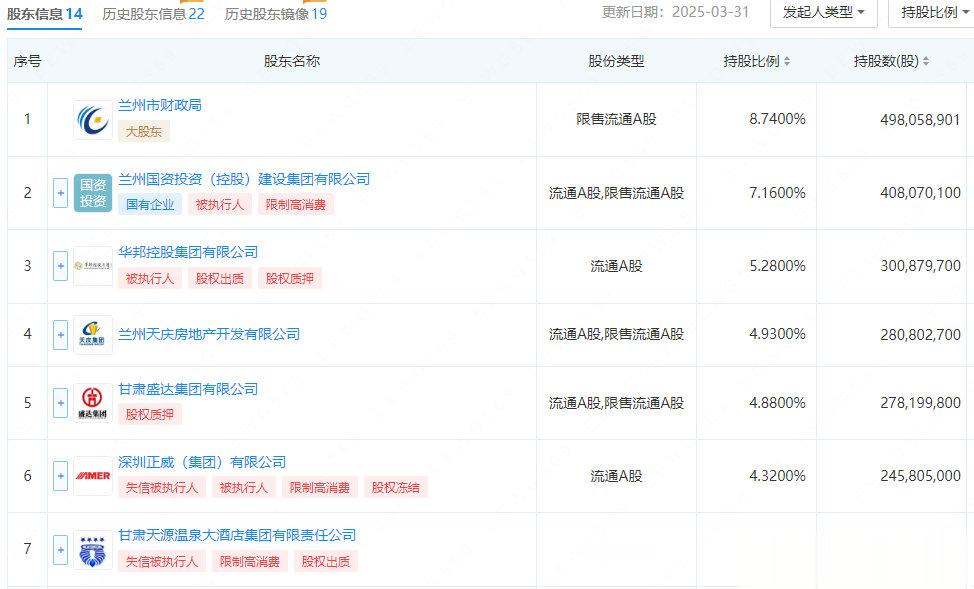Image resolution: width=974 pixels, height=589 pixels.
Task: Click the 国资投资 logo icon
Action: [93, 193]
